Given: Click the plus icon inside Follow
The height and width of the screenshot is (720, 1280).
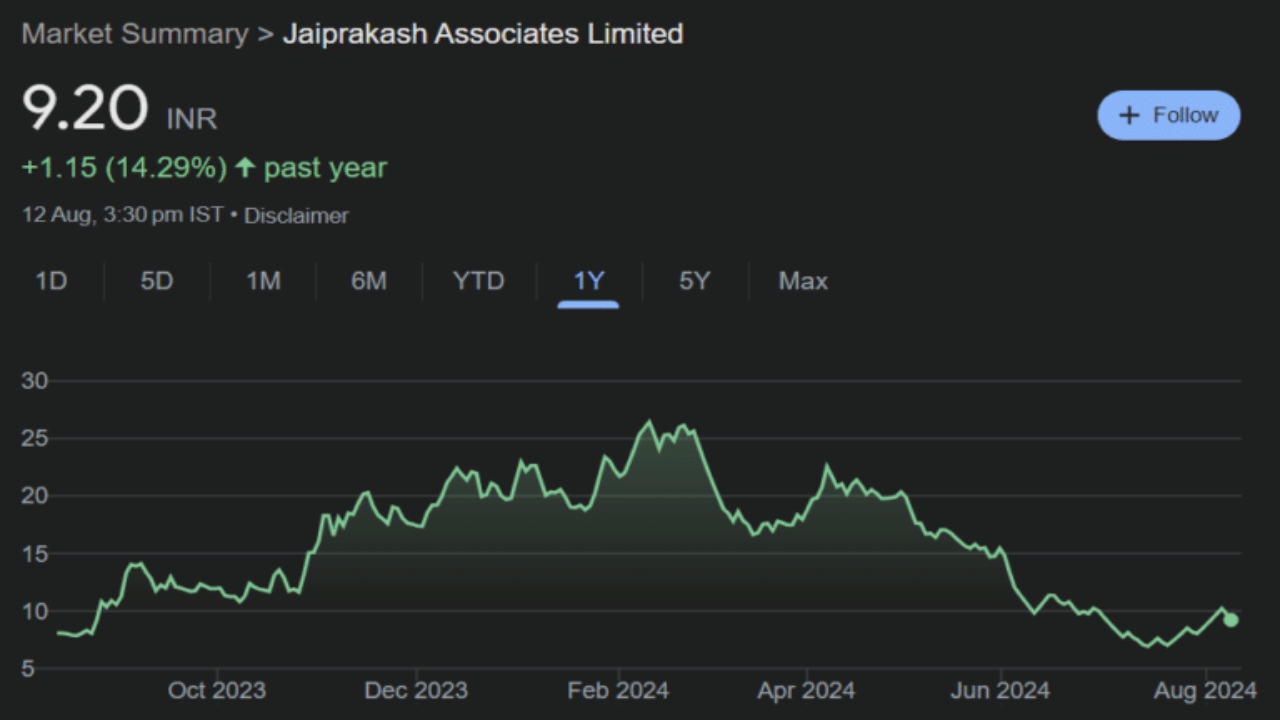Looking at the screenshot, I should click(x=1129, y=116).
